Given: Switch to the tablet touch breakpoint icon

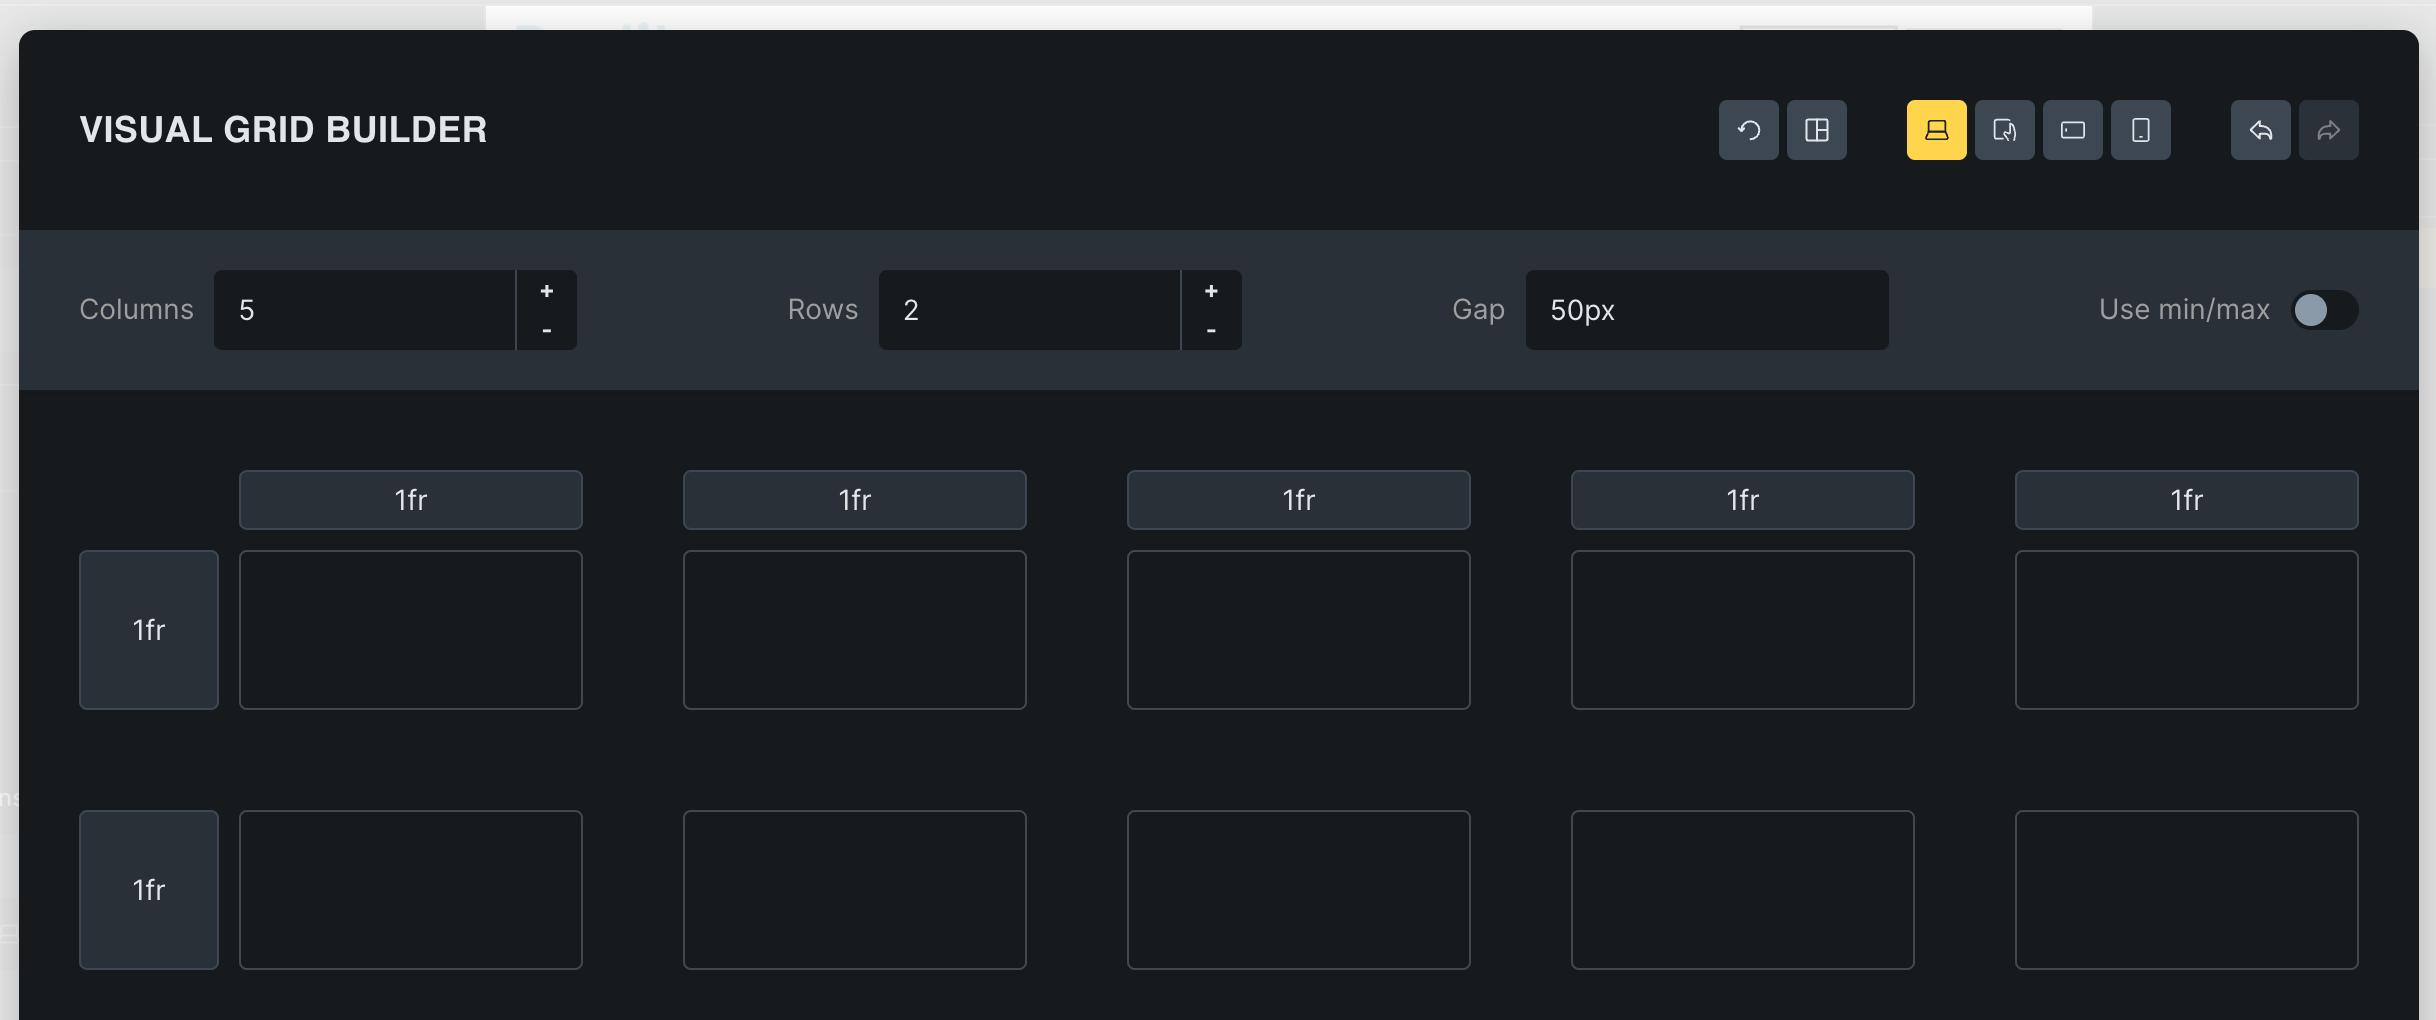Looking at the screenshot, I should pyautogui.click(x=2004, y=130).
